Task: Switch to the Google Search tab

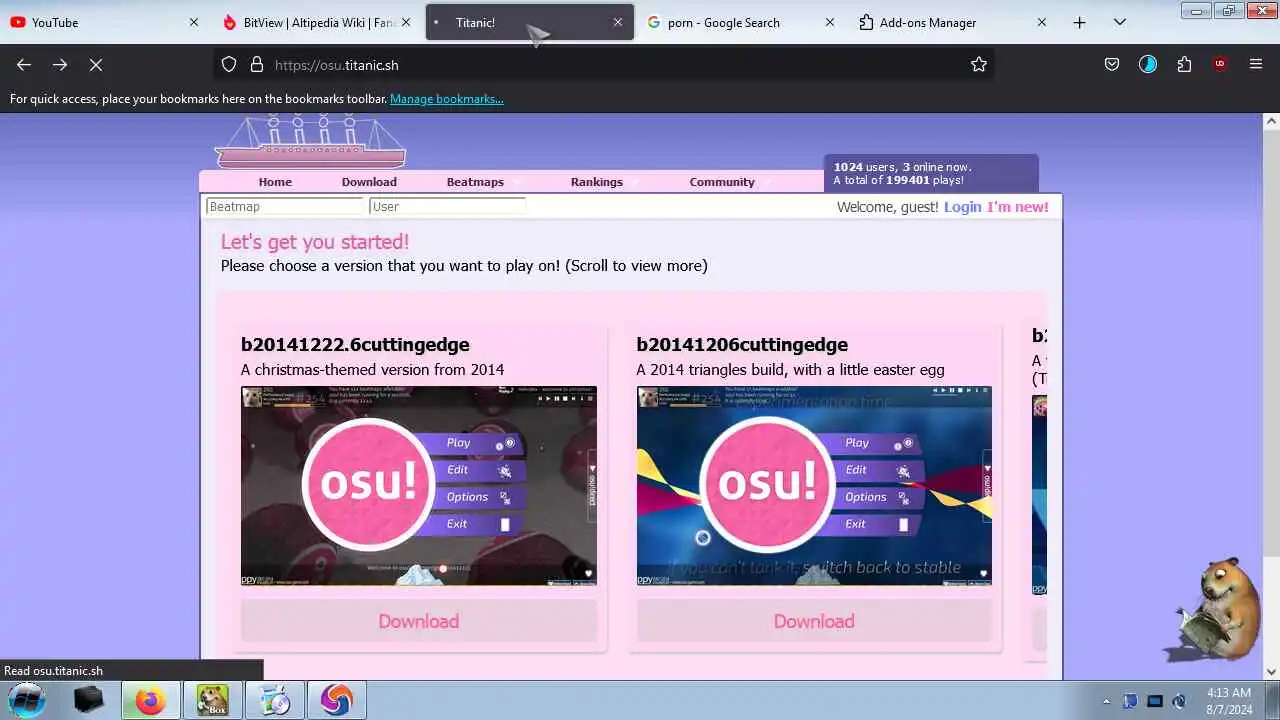Action: (741, 22)
